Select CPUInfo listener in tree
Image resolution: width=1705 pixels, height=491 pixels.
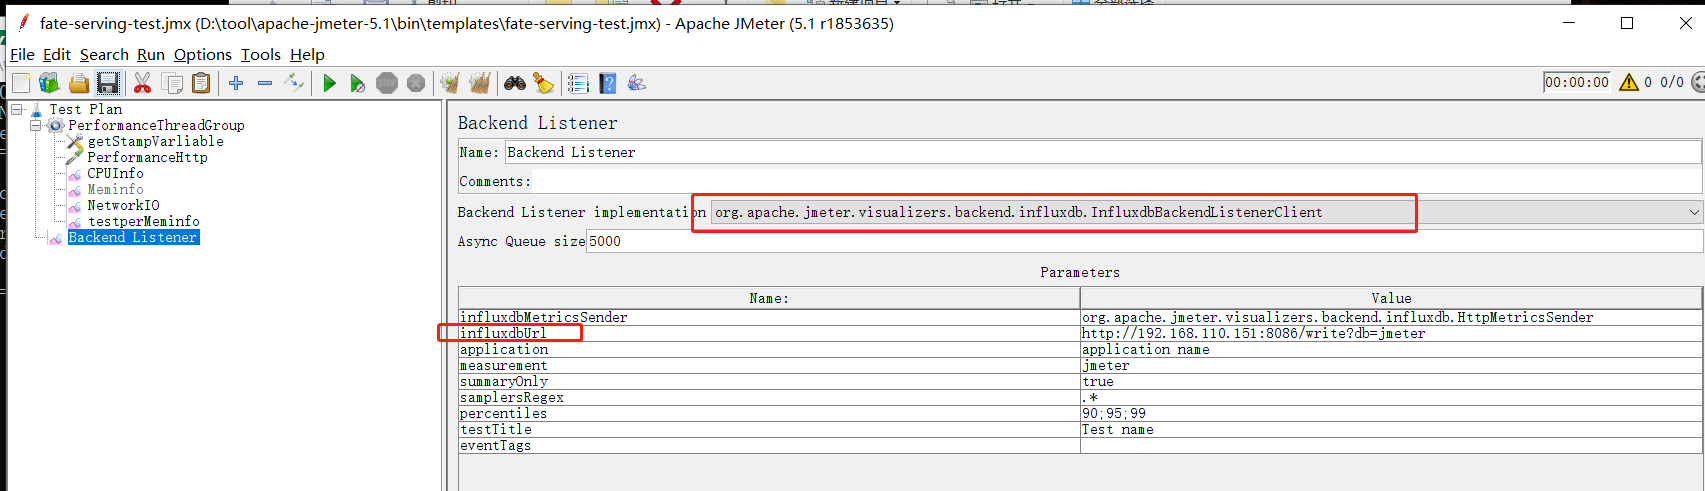click(115, 173)
